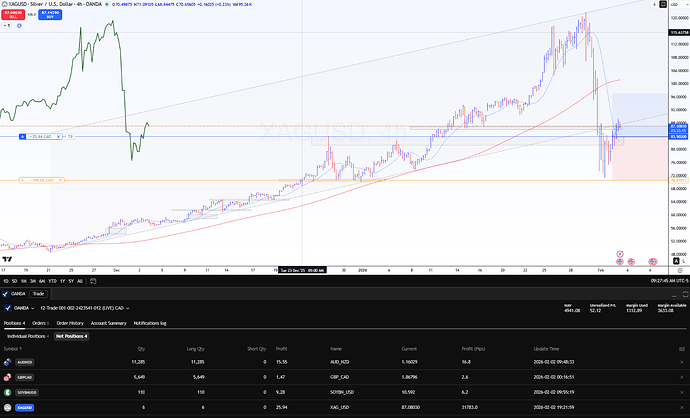This screenshot has width=690, height=418.
Task: Select the 1Y time range
Action: pyautogui.click(x=62, y=281)
